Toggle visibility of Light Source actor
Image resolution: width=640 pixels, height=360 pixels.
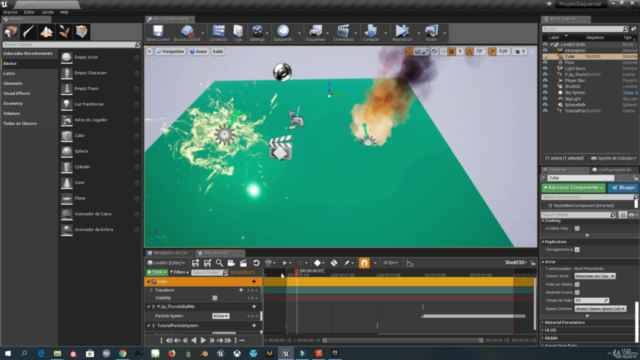pos(545,69)
